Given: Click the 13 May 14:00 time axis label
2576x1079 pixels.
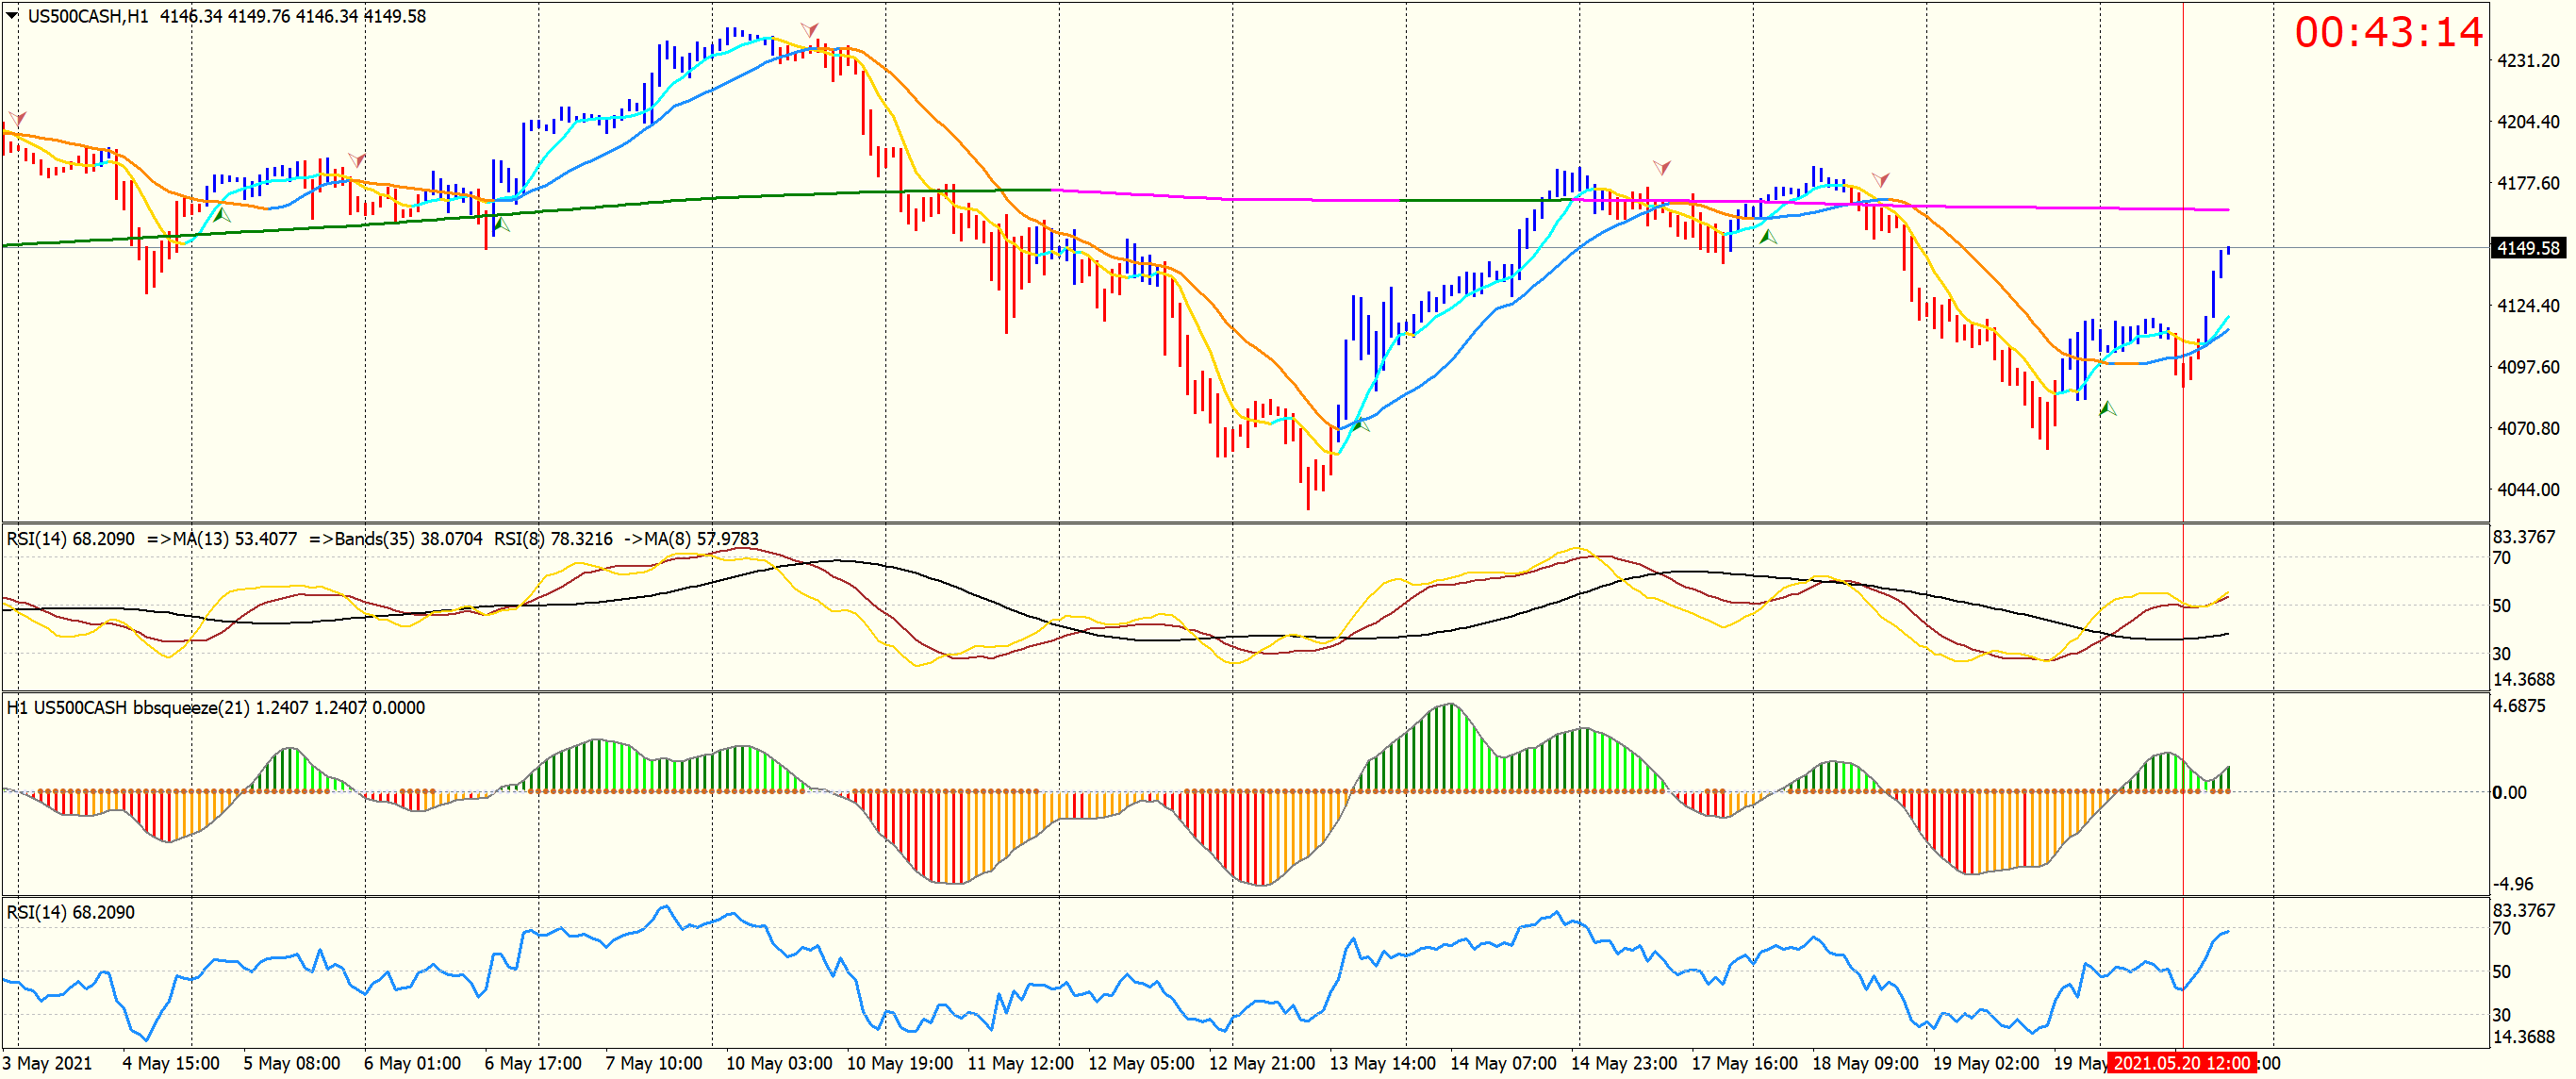Looking at the screenshot, I should [1382, 1063].
